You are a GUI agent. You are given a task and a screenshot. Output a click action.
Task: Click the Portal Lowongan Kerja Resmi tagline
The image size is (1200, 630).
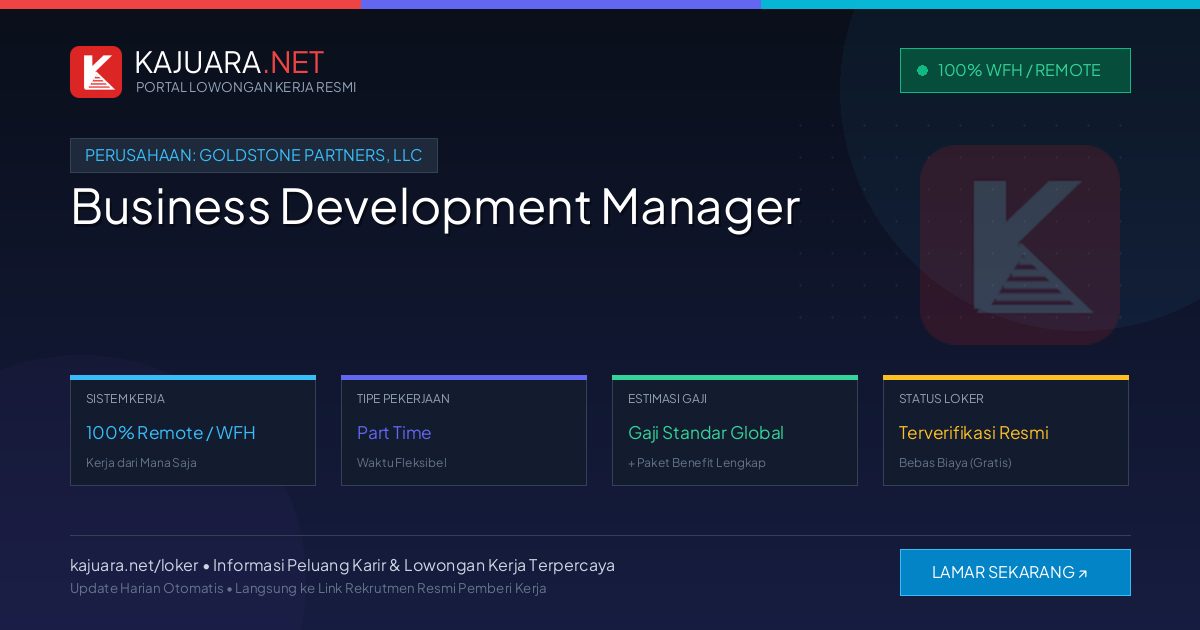click(x=246, y=87)
